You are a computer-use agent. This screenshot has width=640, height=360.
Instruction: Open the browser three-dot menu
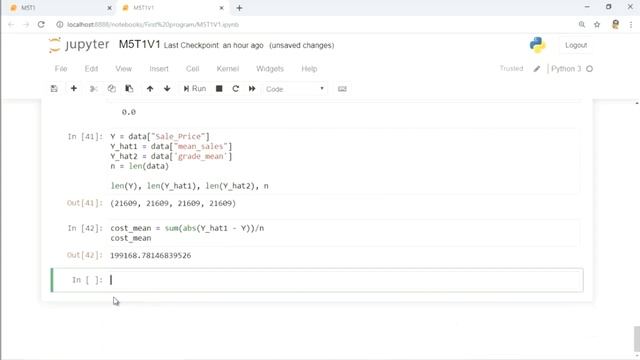coord(631,24)
